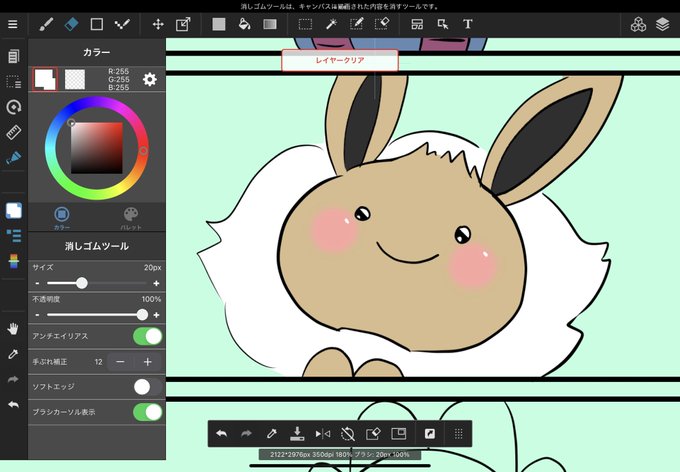
Task: Open the Transform tool
Action: tap(183, 24)
